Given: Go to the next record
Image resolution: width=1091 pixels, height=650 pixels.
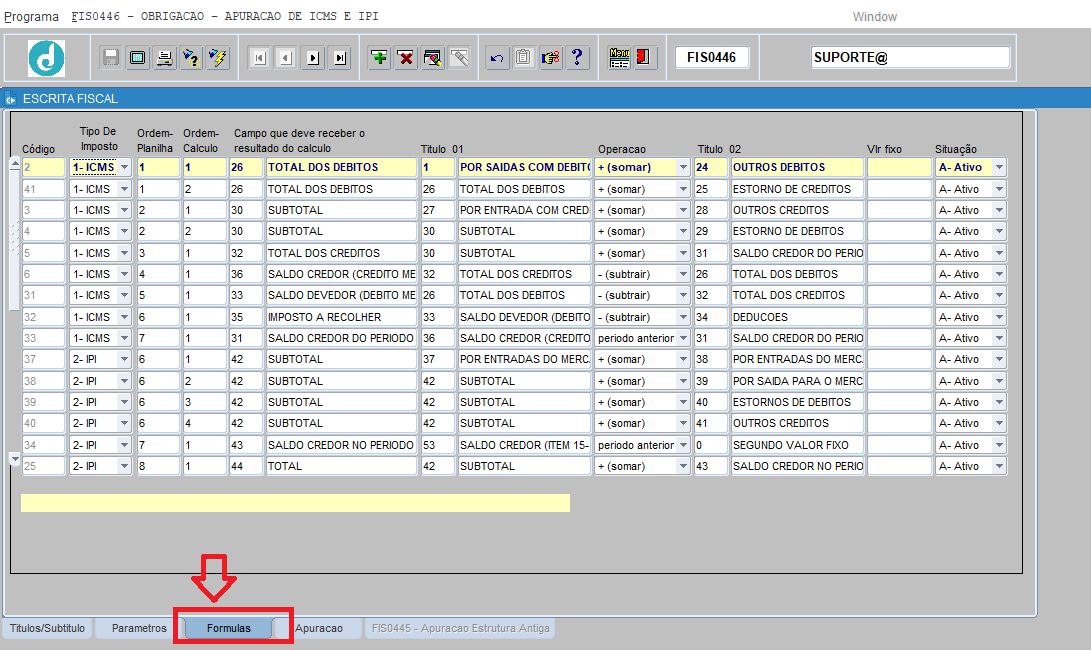Looking at the screenshot, I should [313, 58].
